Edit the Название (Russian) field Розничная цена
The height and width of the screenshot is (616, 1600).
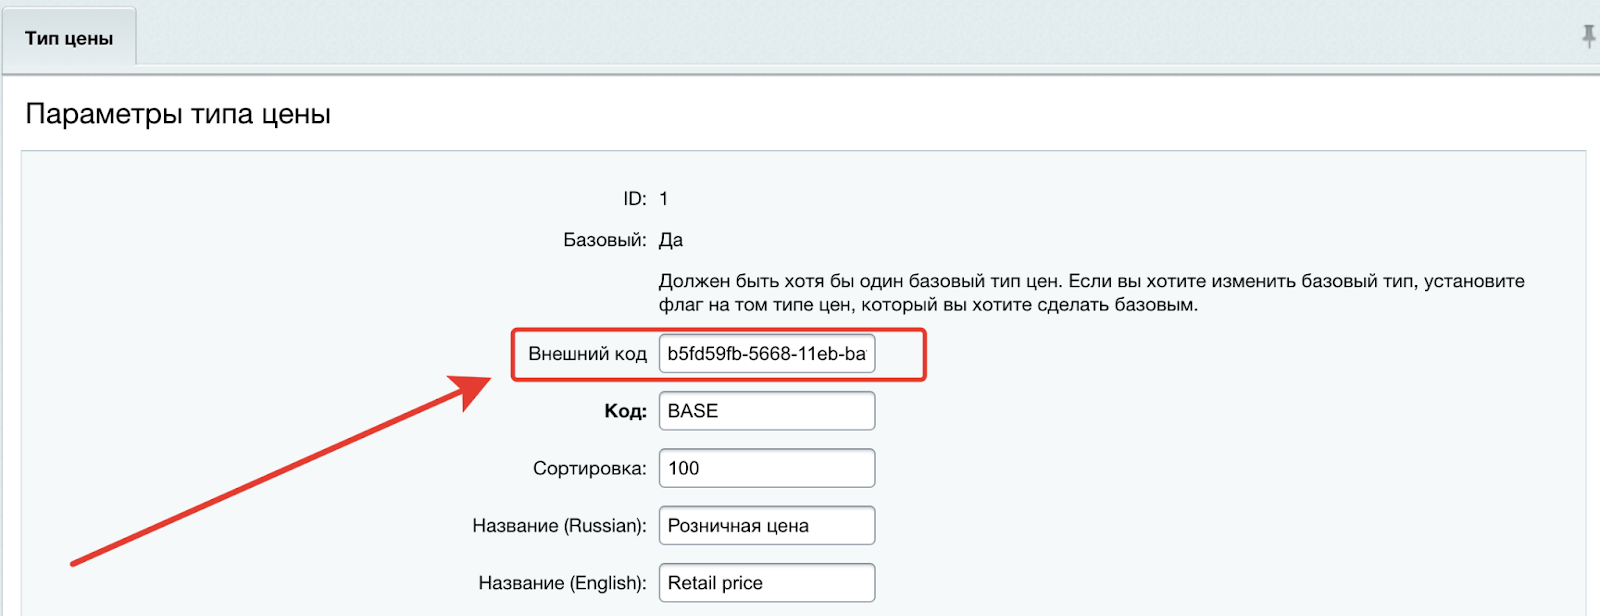[x=767, y=526]
